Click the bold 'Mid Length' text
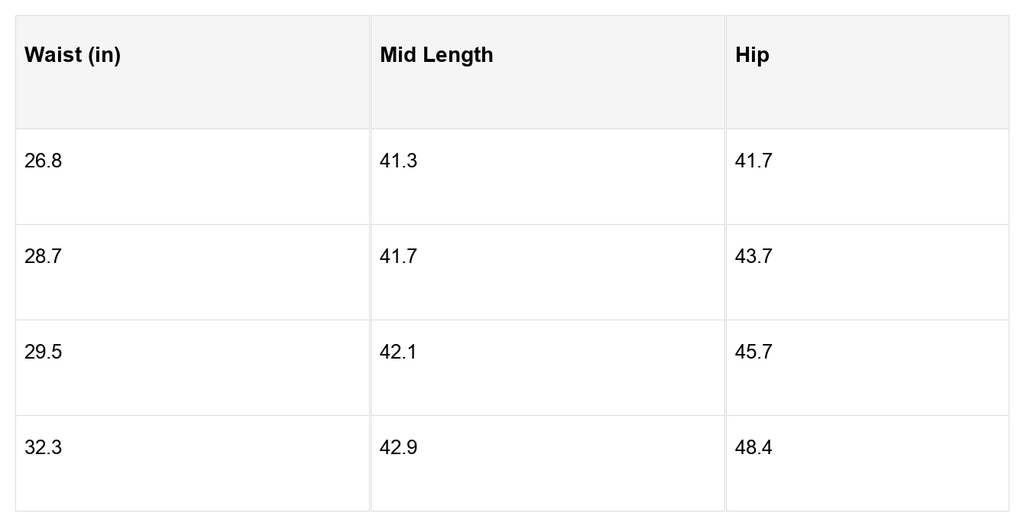Image resolution: width=1024 pixels, height=526 pixels. coord(436,55)
